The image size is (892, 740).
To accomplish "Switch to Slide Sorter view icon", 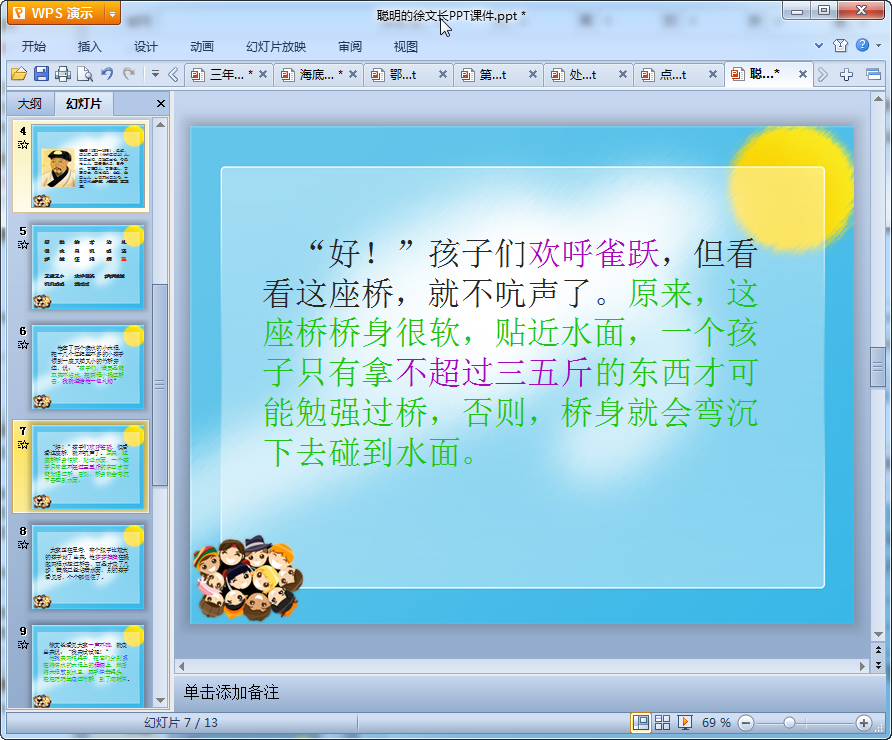I will pyautogui.click(x=663, y=723).
